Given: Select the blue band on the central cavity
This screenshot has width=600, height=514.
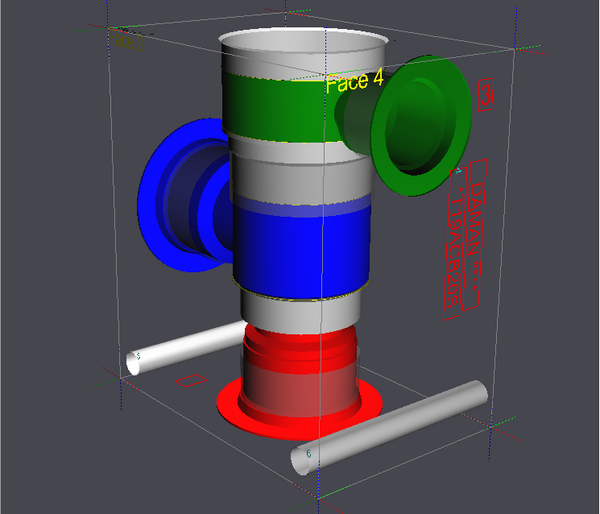Looking at the screenshot, I should tap(301, 251).
